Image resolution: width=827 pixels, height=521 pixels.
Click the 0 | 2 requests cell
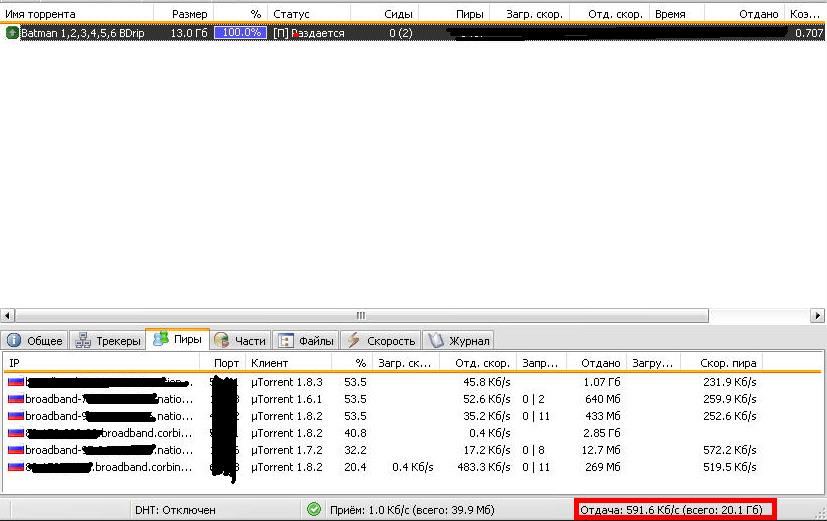533,399
